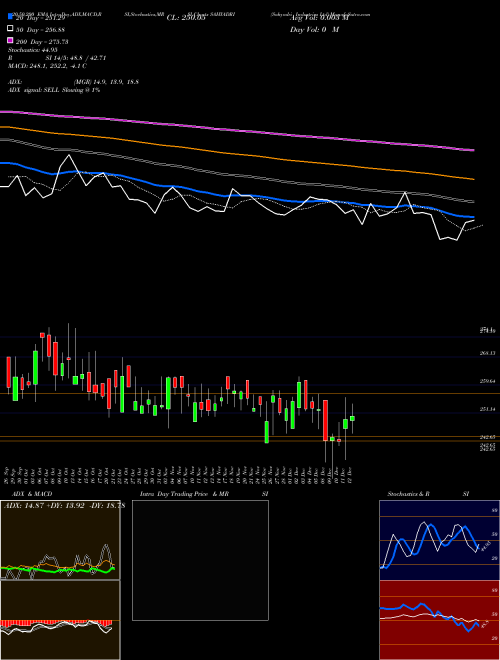Click the 251.14 price axis label
The width and height of the screenshot is (500, 660).
pyautogui.click(x=487, y=409)
